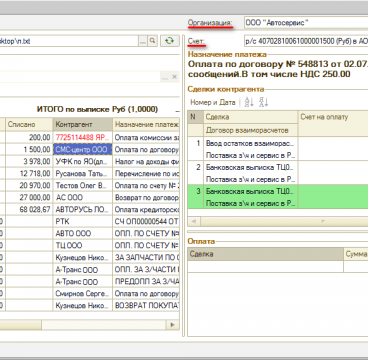Select the 'АВТОРУСЬ ЛО...' counterparty row

tap(83, 210)
